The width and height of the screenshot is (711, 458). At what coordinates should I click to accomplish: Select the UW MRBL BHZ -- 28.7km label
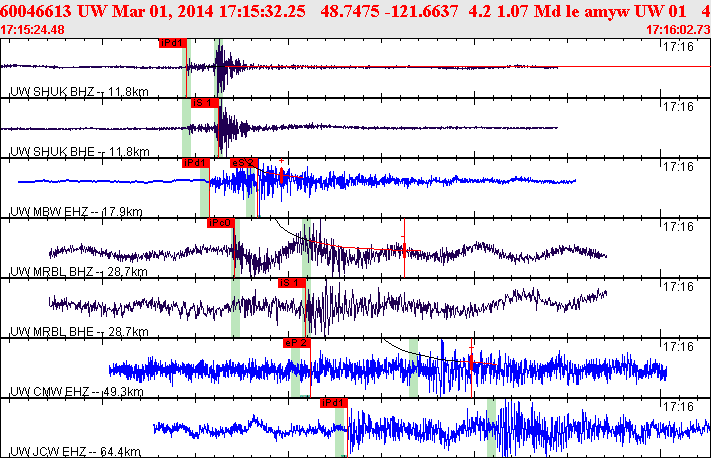(79, 272)
